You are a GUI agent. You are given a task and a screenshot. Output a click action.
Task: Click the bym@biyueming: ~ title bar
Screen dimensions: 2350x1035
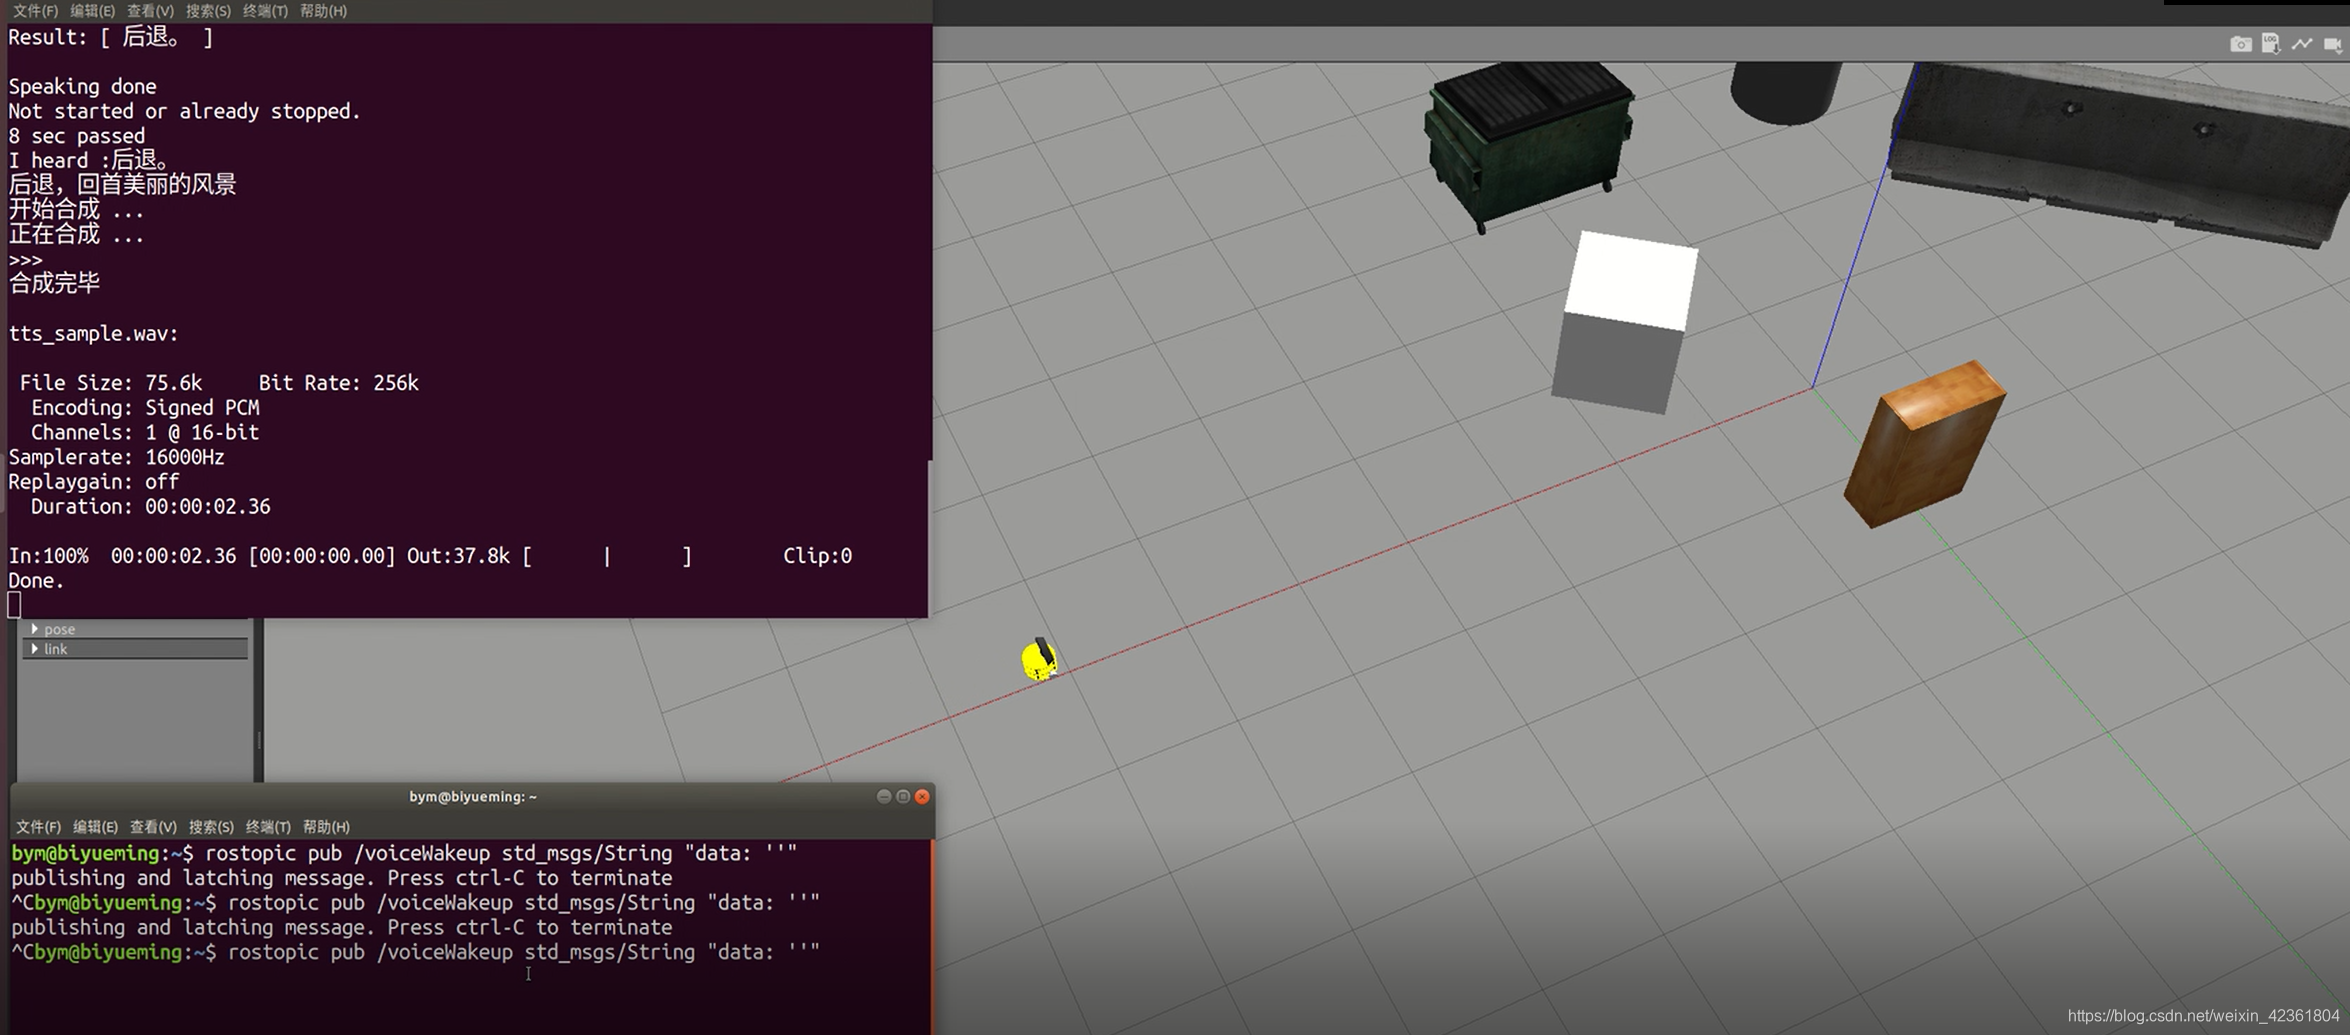click(473, 797)
